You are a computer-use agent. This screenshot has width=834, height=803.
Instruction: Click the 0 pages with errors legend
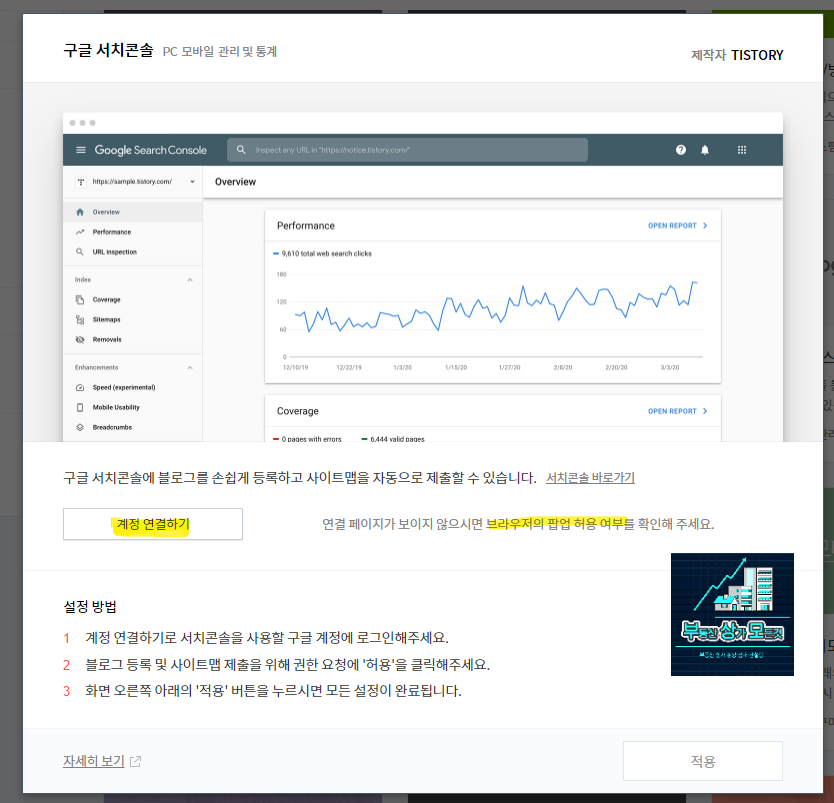[x=307, y=439]
